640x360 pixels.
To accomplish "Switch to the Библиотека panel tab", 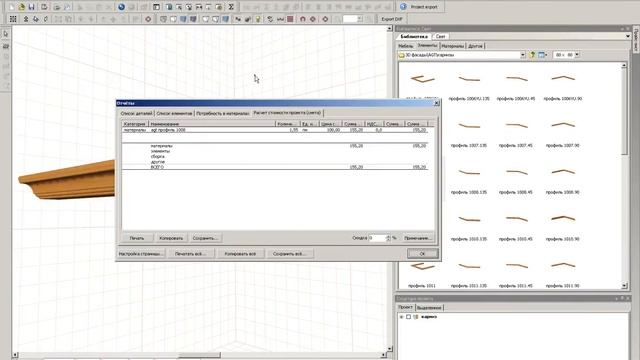I will pyautogui.click(x=414, y=37).
